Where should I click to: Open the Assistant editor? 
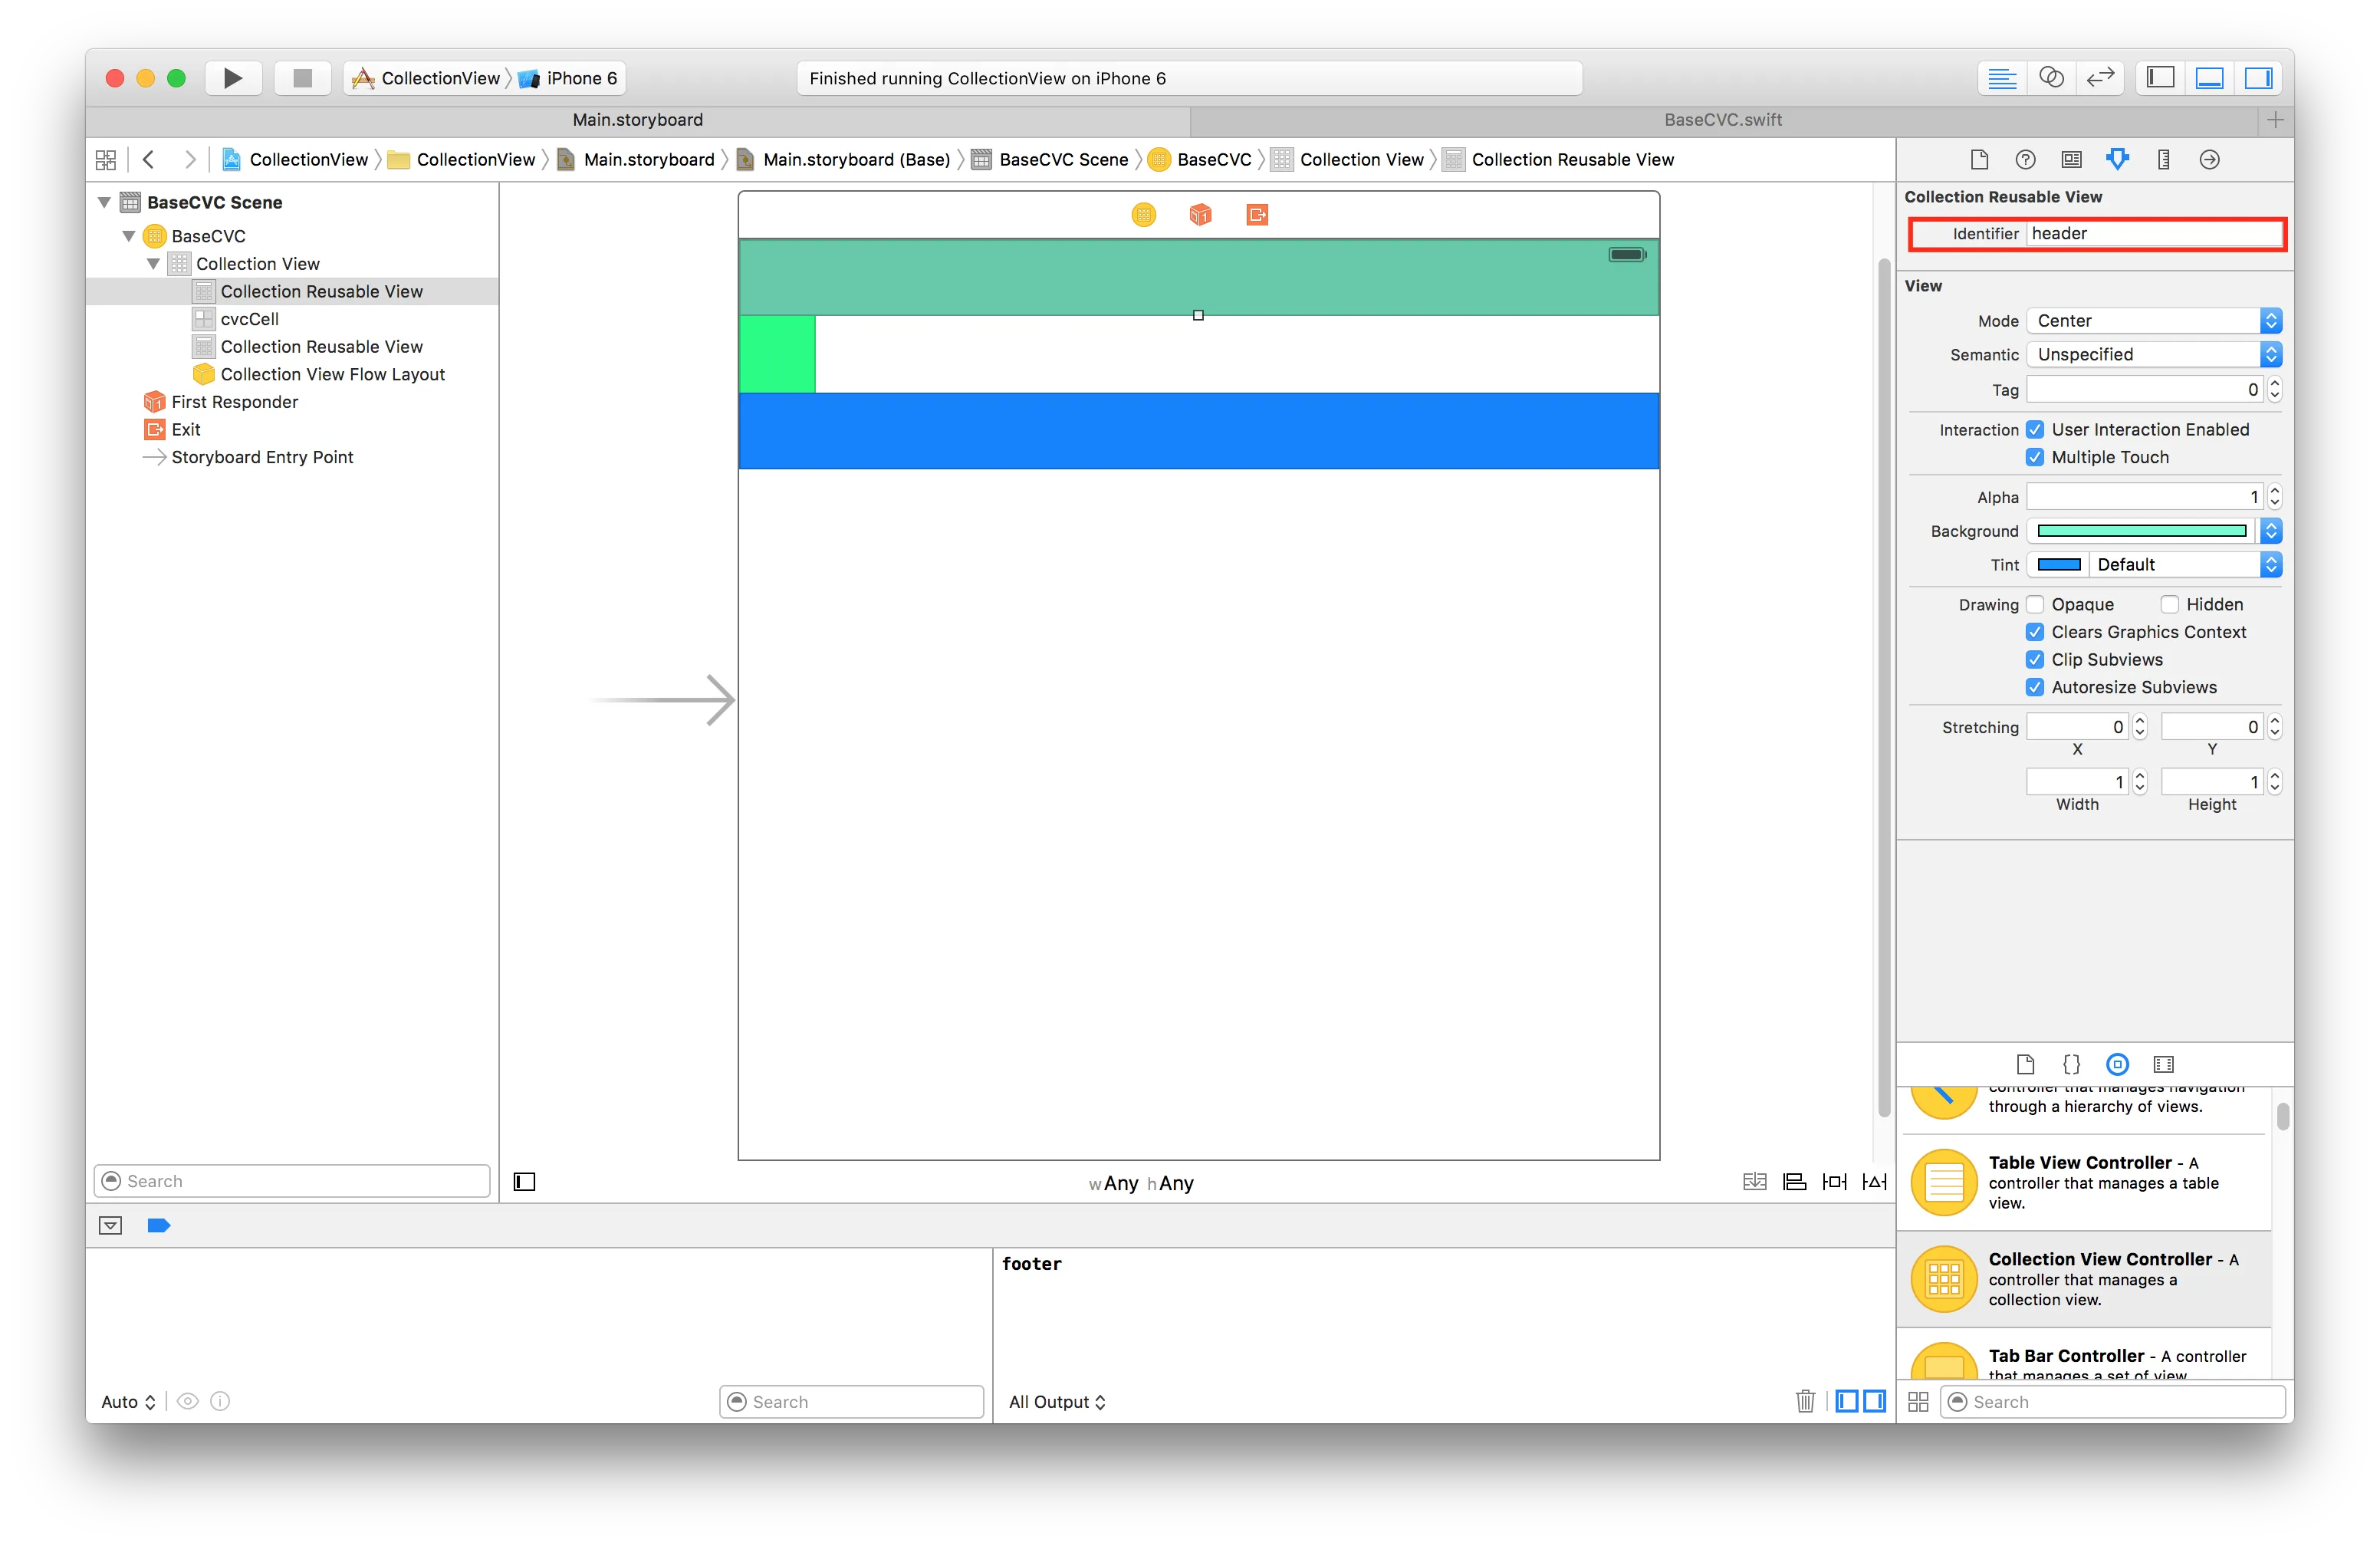(x=2051, y=78)
